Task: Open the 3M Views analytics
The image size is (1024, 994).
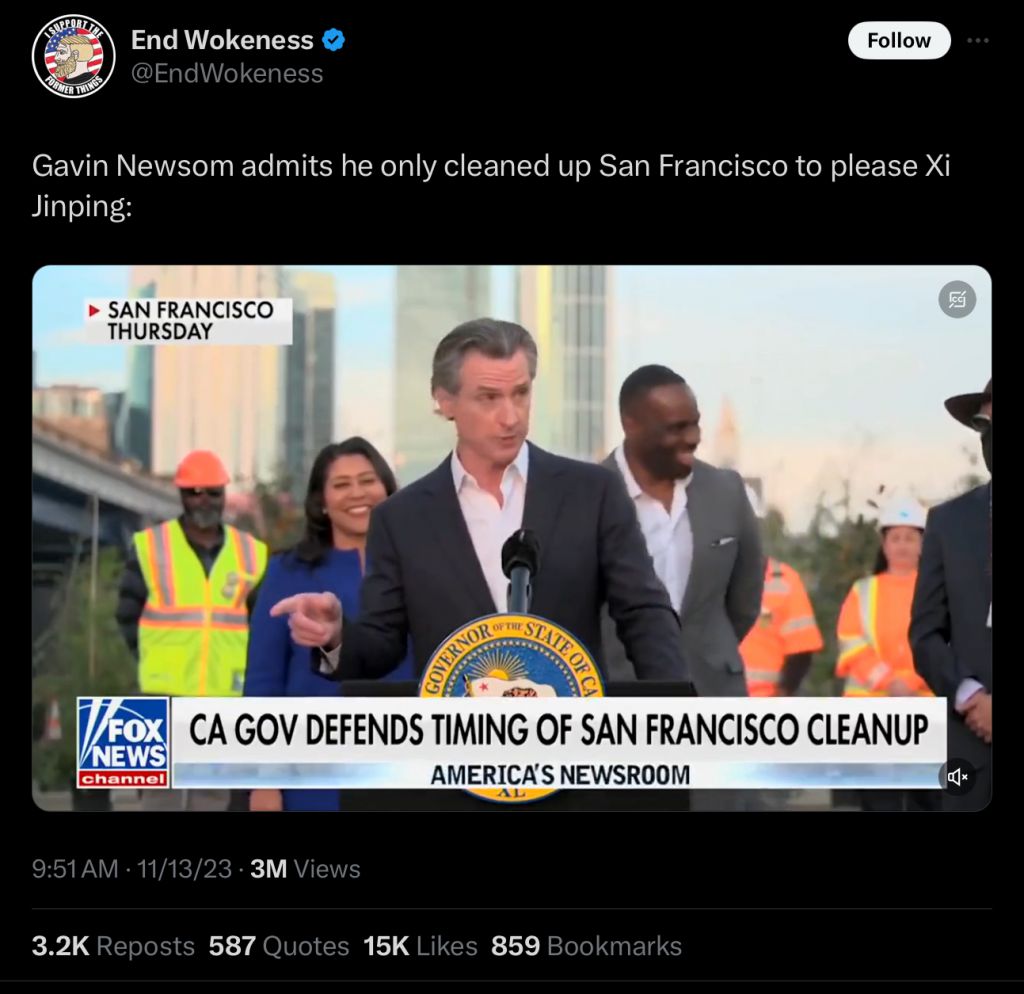Action: coord(305,869)
